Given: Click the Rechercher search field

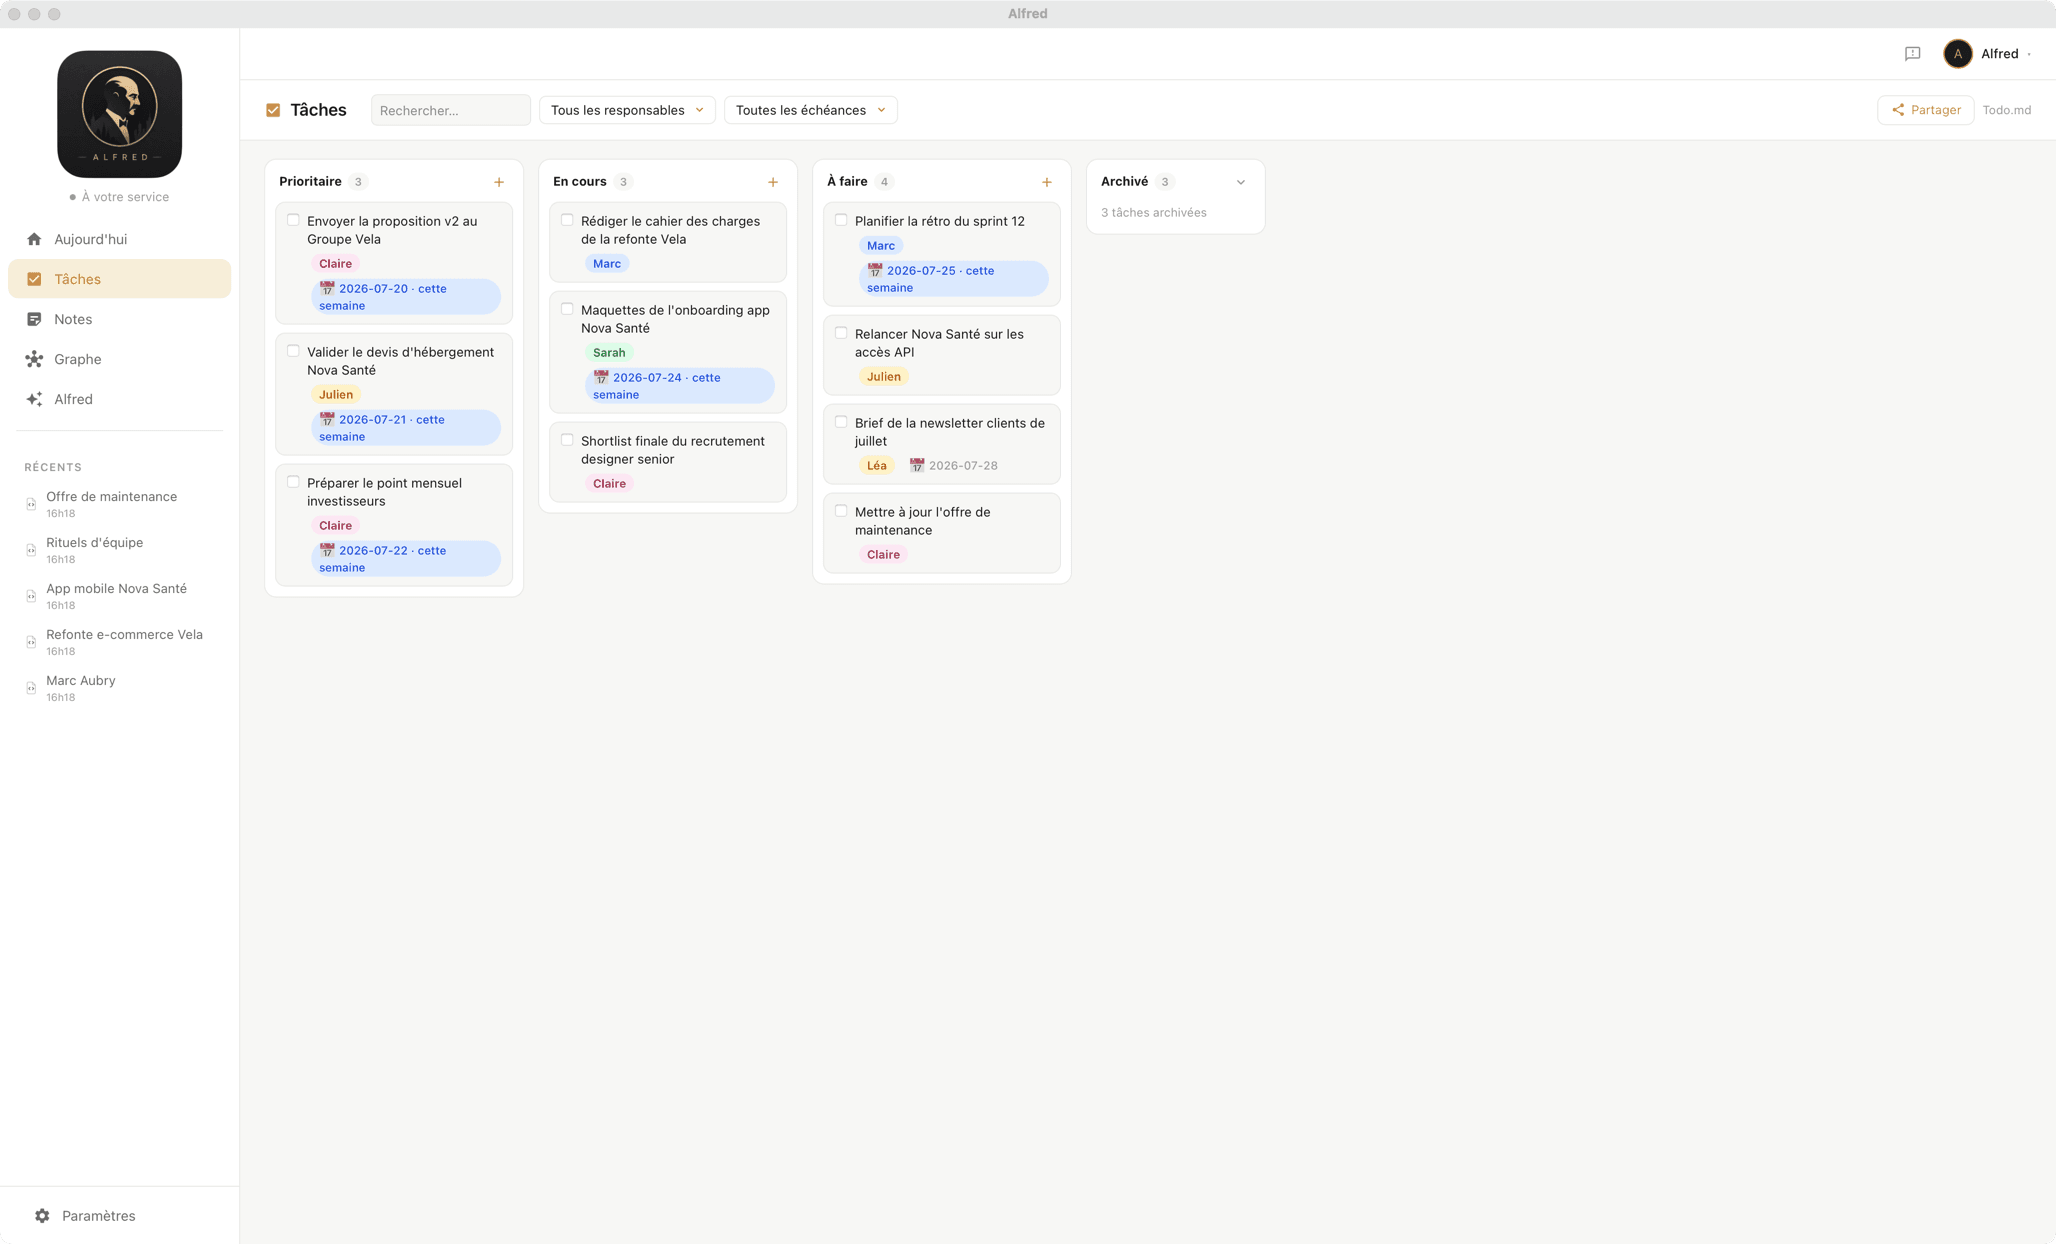Looking at the screenshot, I should (450, 110).
